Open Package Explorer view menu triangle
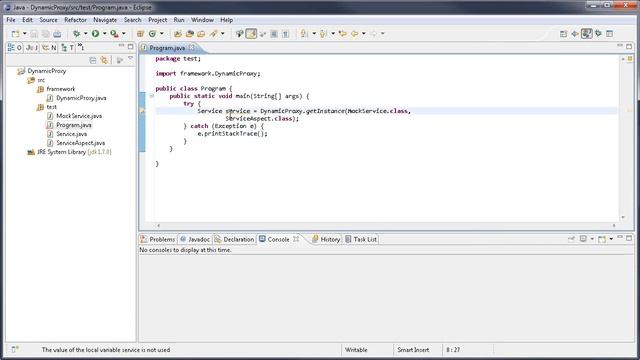 [131, 59]
